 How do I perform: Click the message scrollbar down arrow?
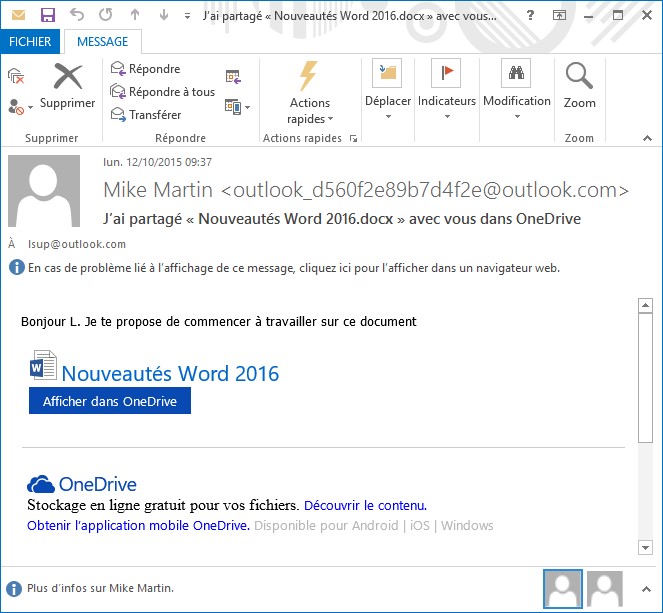click(x=645, y=547)
